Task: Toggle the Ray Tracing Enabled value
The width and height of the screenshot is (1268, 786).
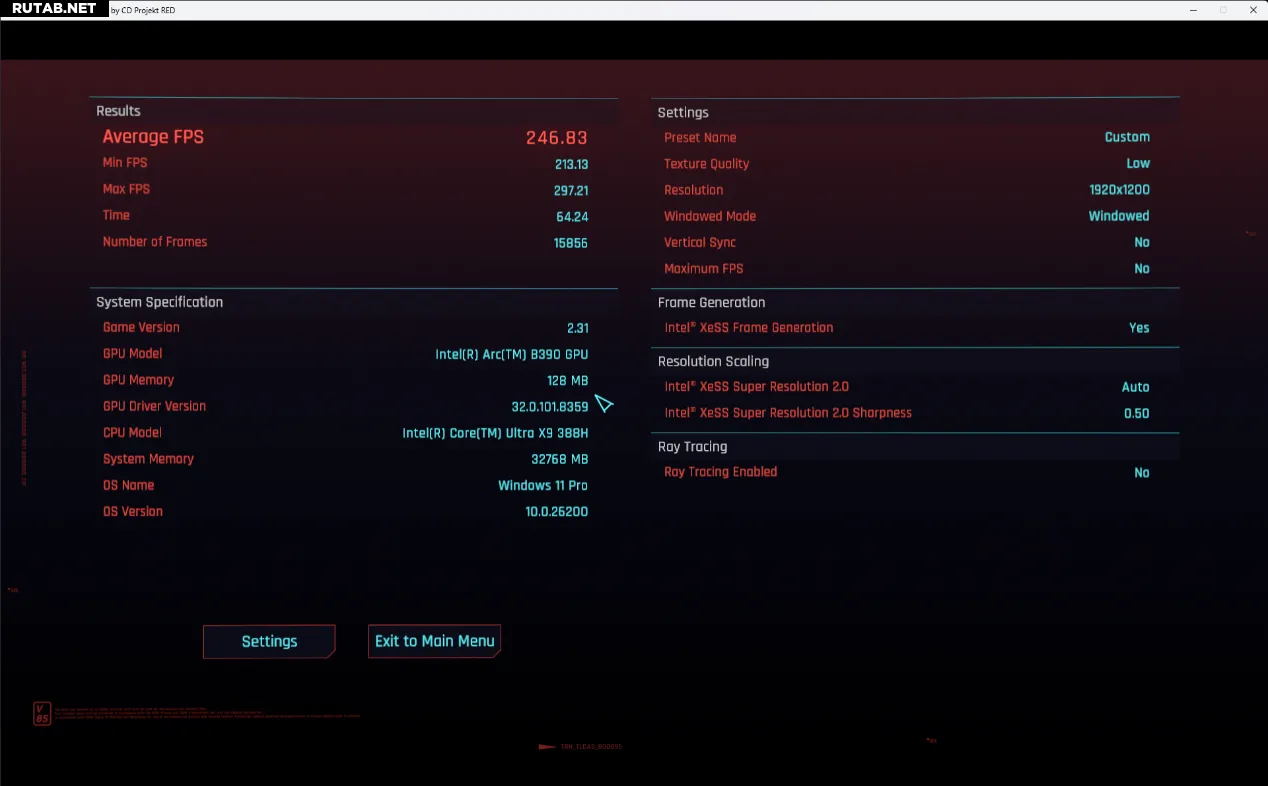Action: point(1141,473)
